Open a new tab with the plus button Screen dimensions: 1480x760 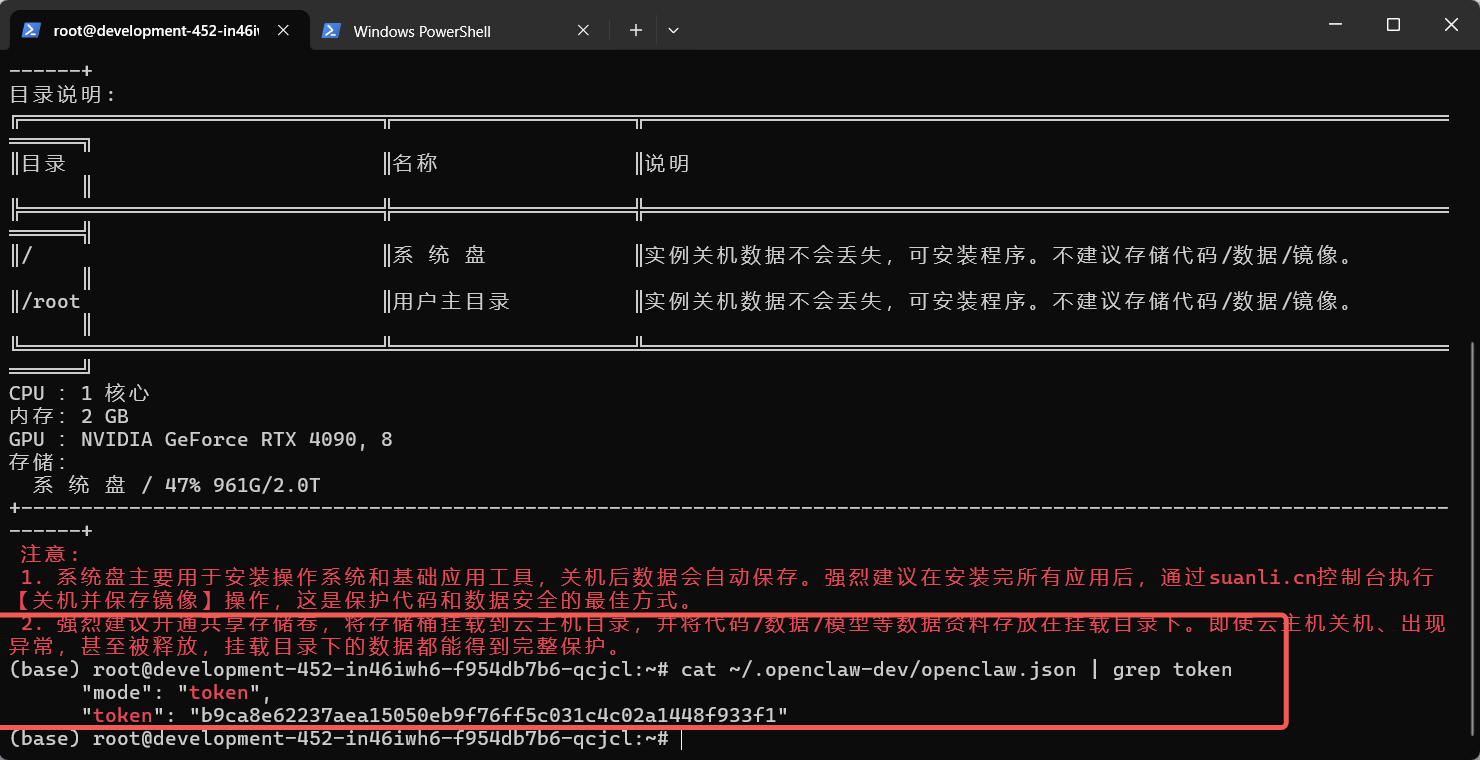click(x=635, y=31)
